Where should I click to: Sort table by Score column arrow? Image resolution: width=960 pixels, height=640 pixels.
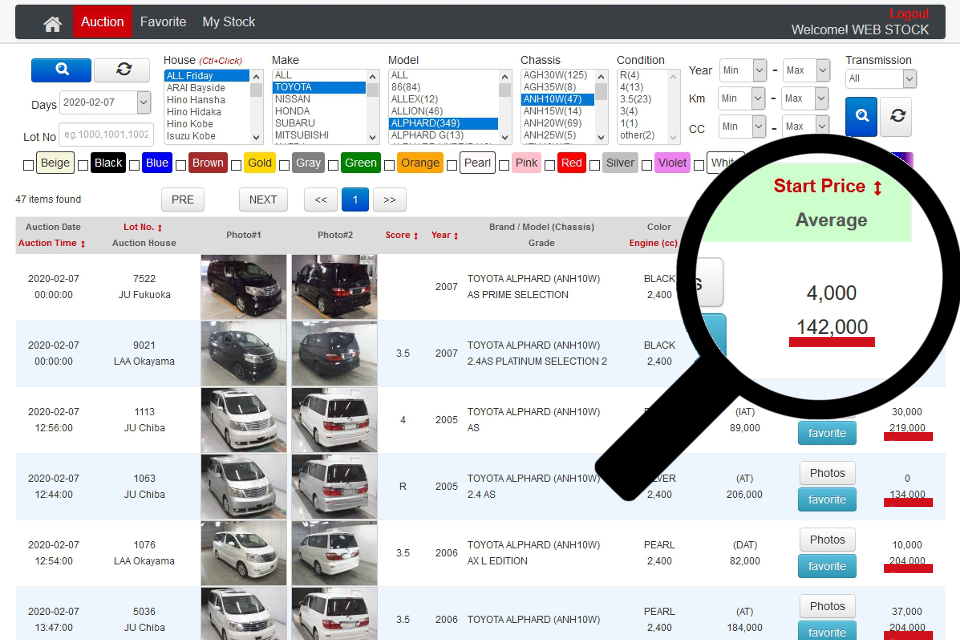tap(415, 236)
